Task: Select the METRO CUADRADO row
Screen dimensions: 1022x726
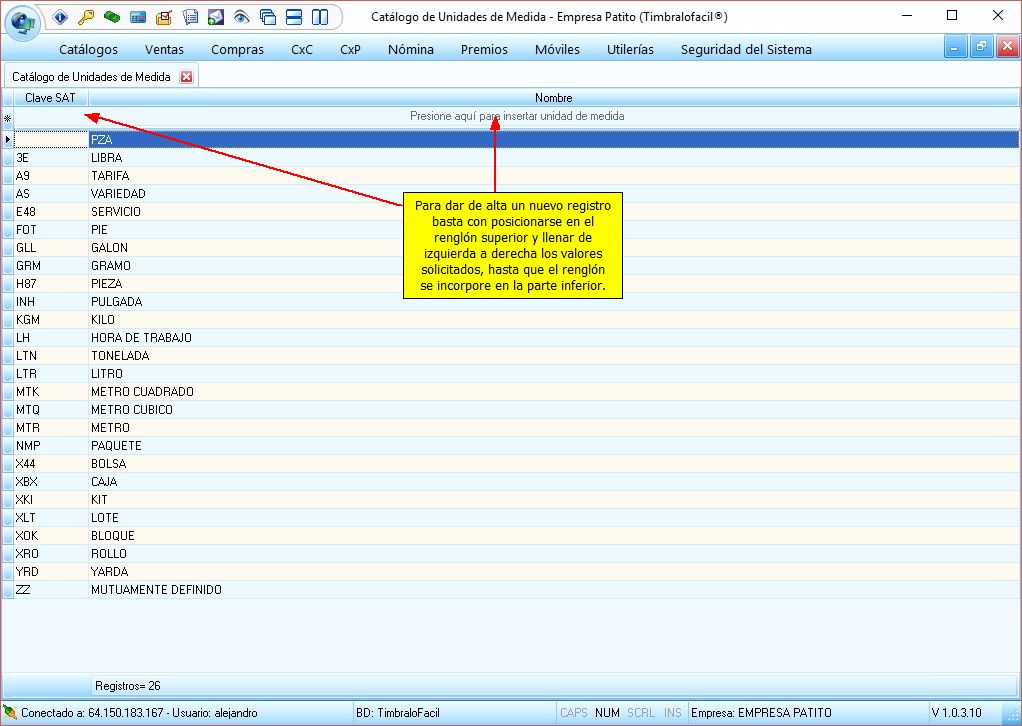Action: 510,392
